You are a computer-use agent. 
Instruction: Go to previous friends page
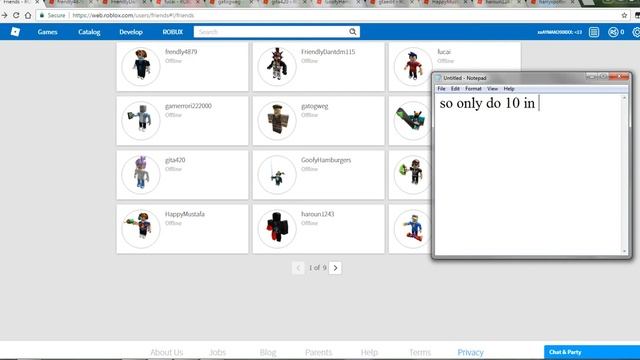click(298, 268)
